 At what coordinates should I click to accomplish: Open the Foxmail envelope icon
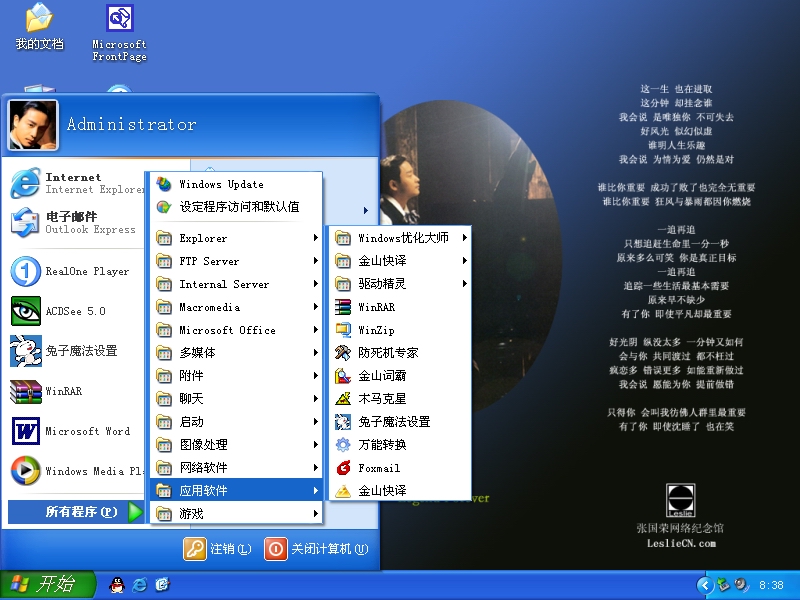(343, 468)
